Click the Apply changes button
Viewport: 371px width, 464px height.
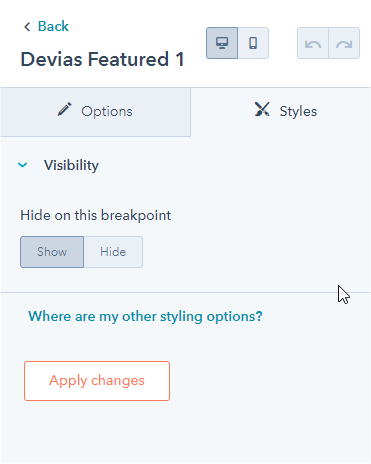(97, 381)
